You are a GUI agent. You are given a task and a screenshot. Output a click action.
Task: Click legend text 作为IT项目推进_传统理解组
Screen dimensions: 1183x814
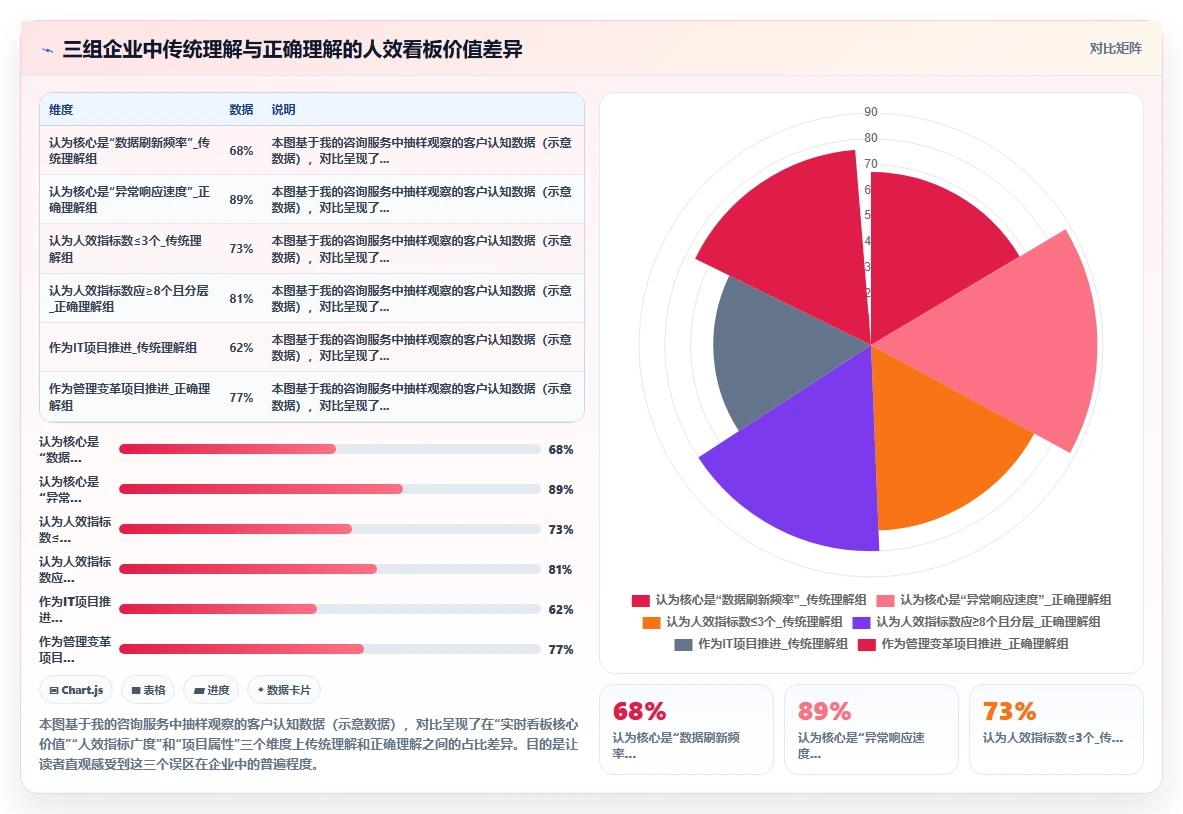tap(773, 644)
